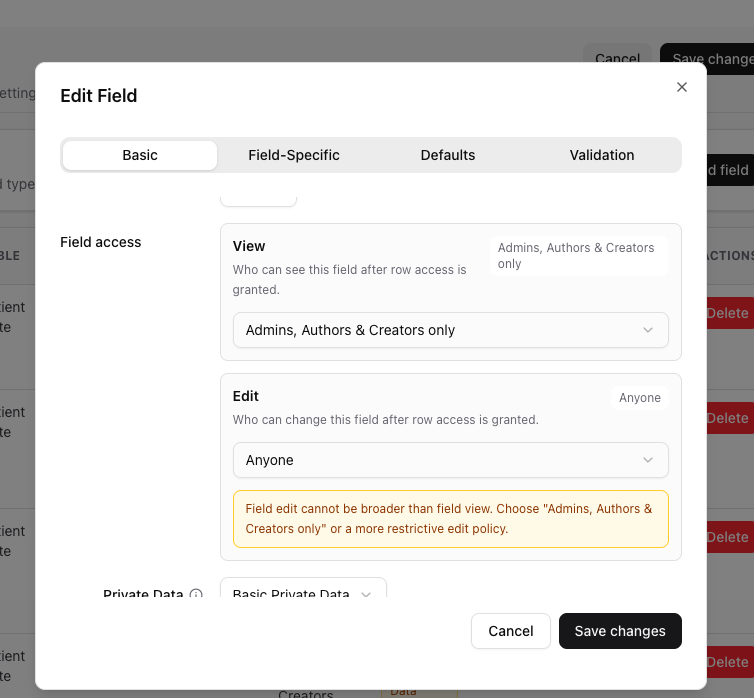Click the third Delete button in background table
This screenshot has height=698, width=754.
click(x=730, y=537)
